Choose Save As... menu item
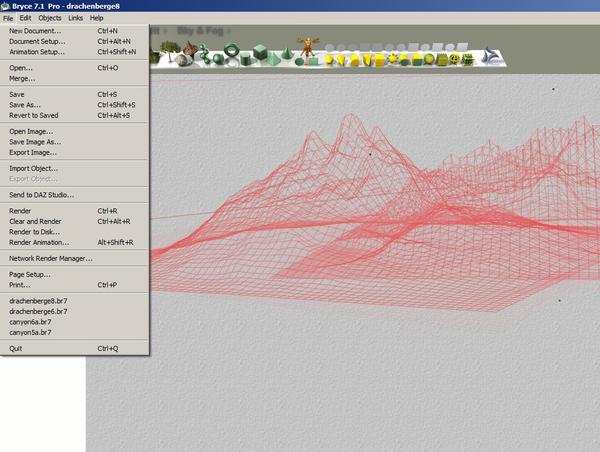 [74, 105]
